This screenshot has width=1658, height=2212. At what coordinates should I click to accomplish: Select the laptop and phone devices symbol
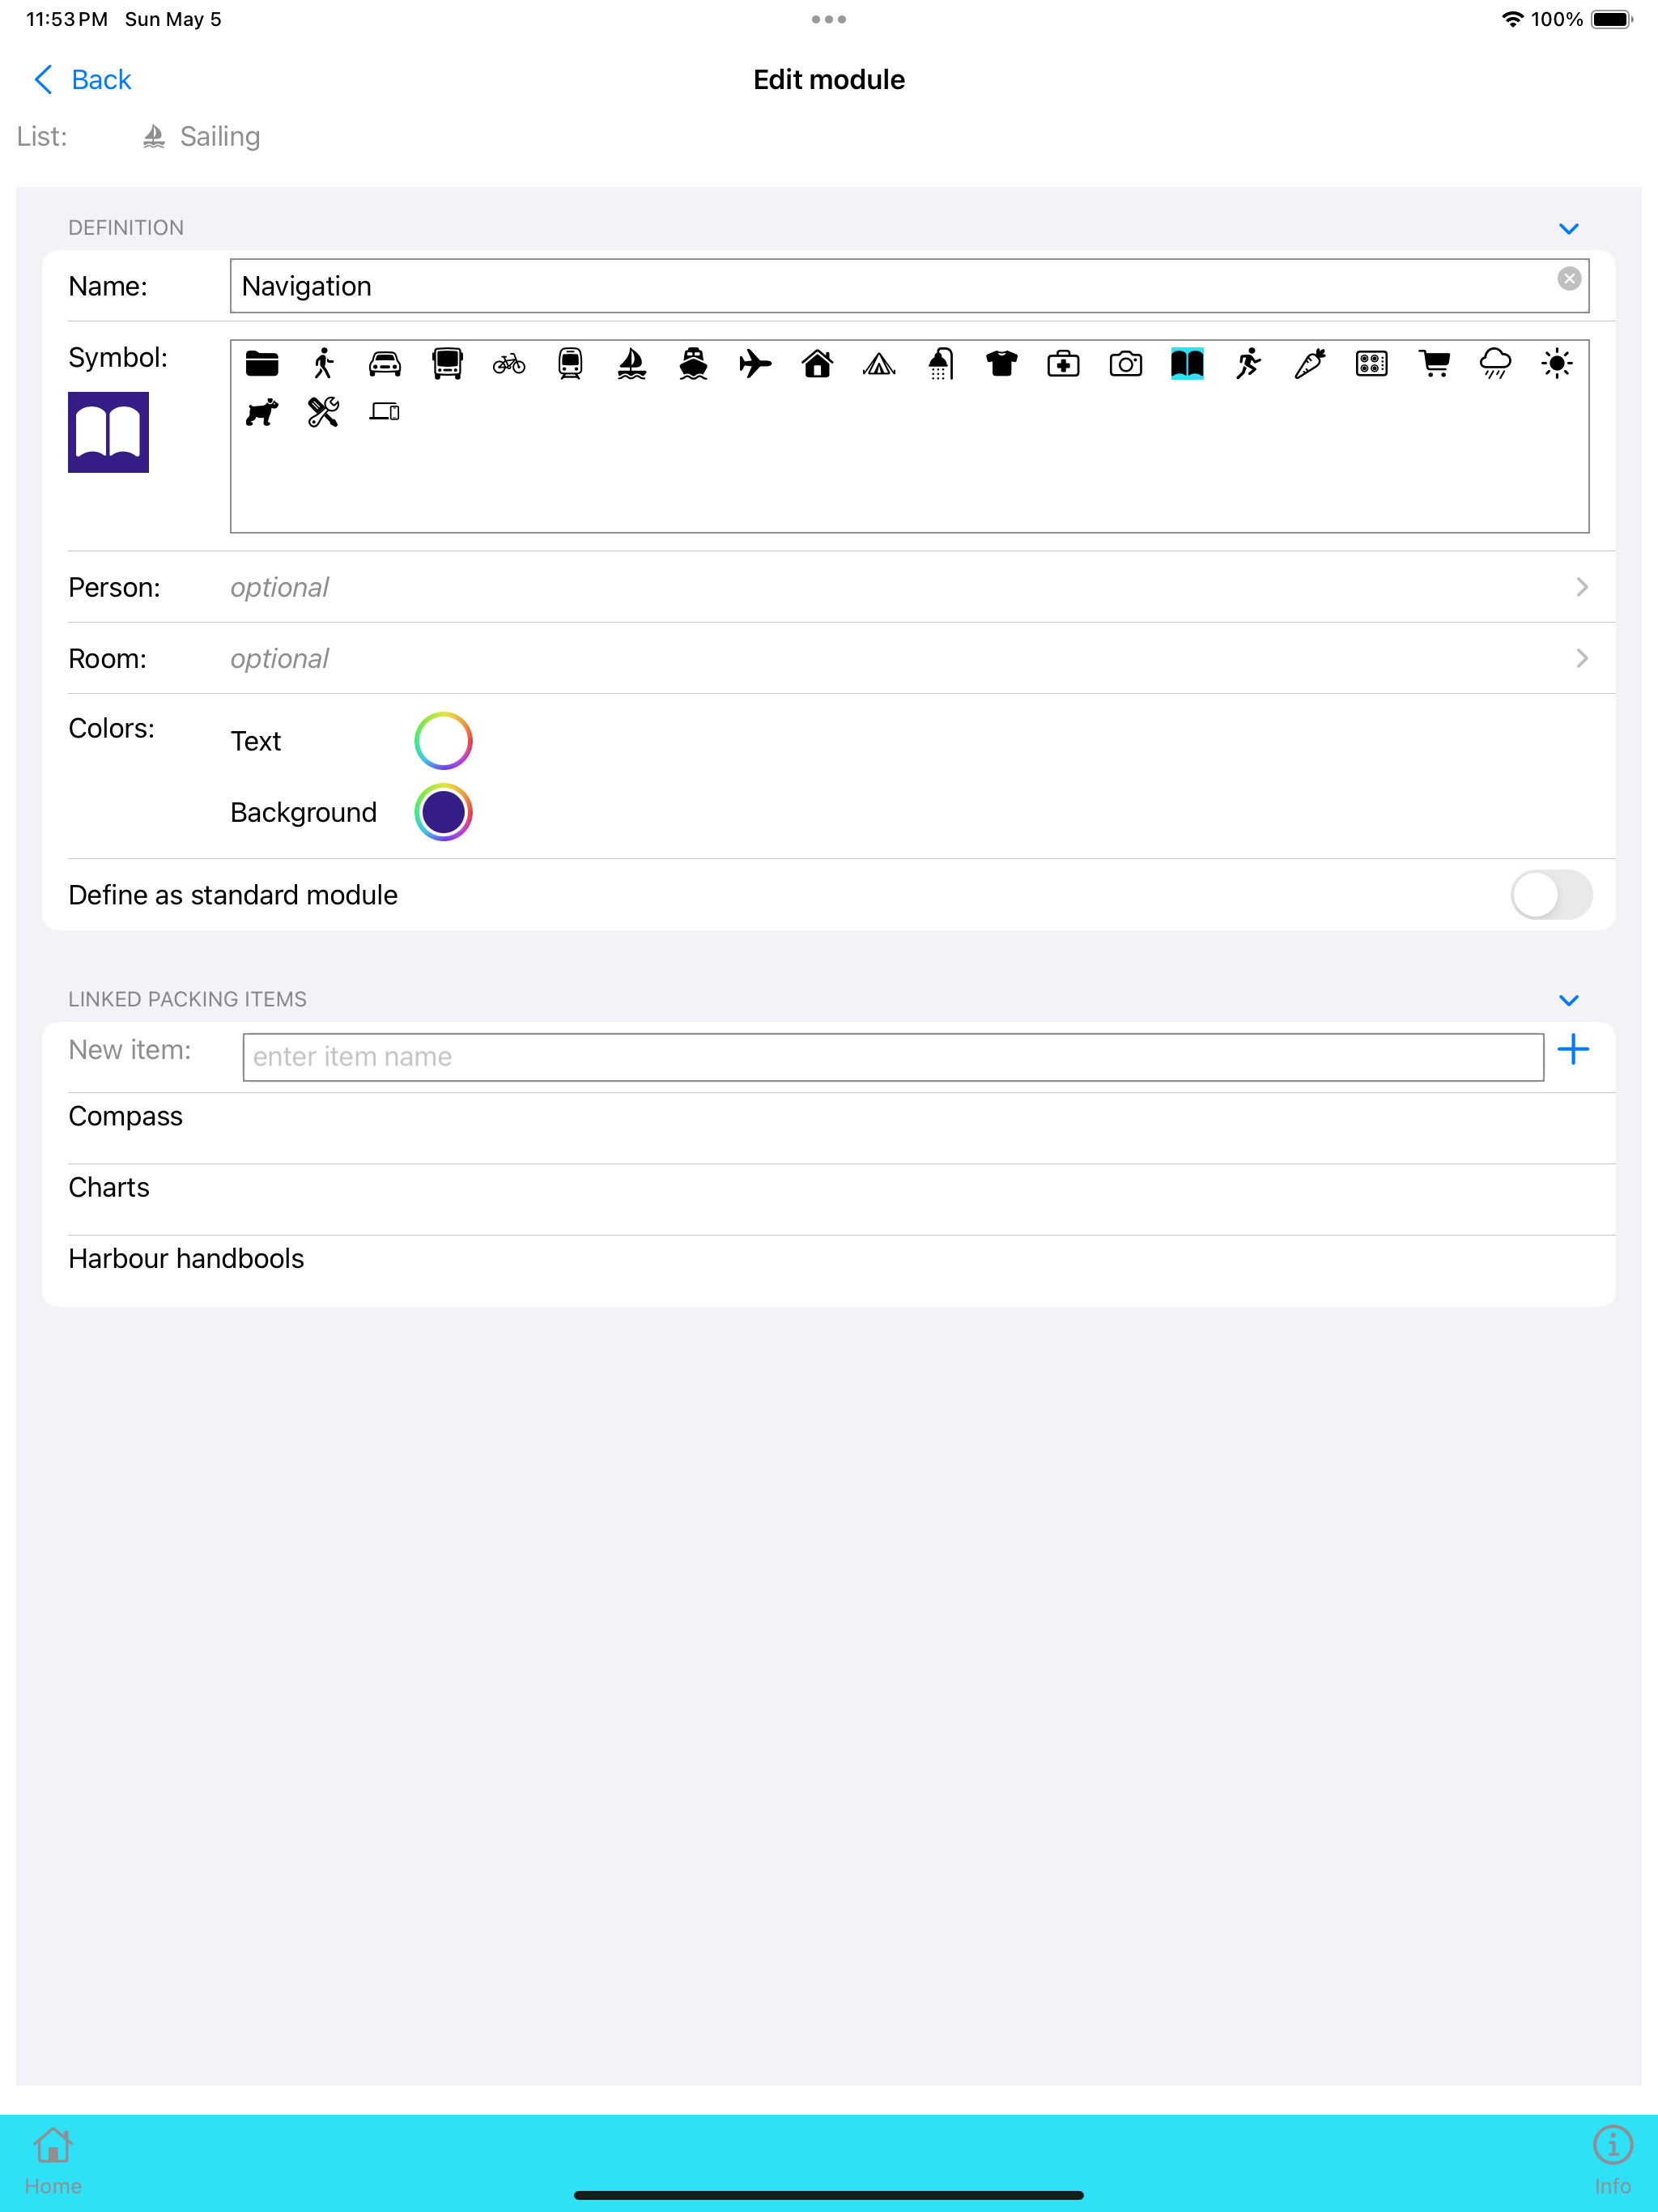(x=385, y=412)
